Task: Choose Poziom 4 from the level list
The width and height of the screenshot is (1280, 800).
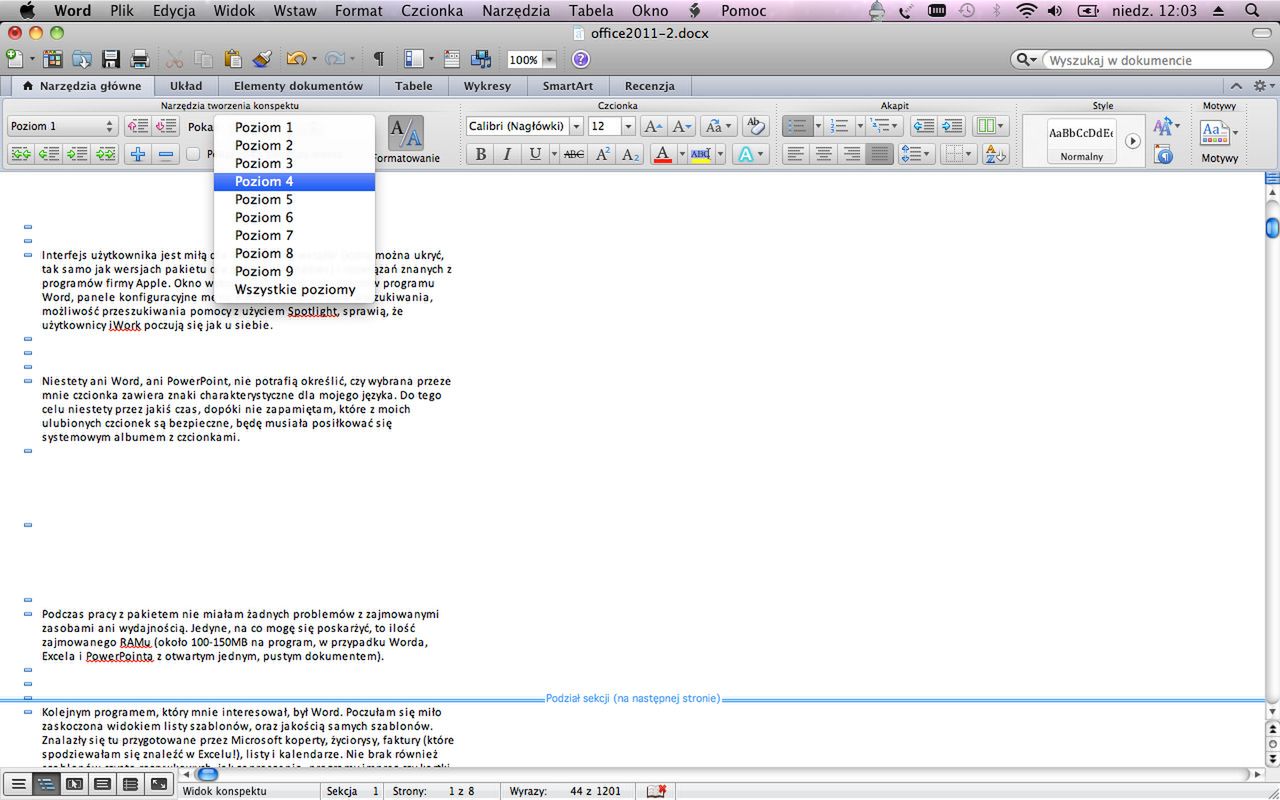Action: (295, 181)
